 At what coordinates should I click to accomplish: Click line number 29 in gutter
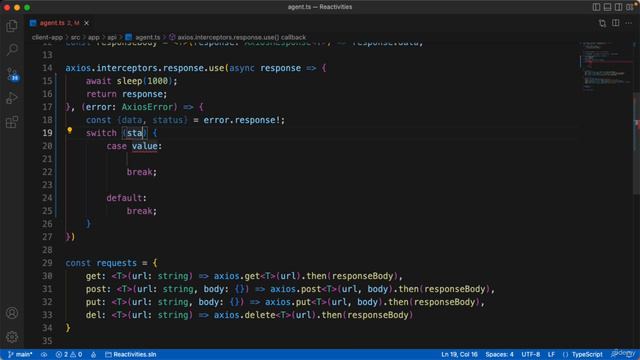47,263
